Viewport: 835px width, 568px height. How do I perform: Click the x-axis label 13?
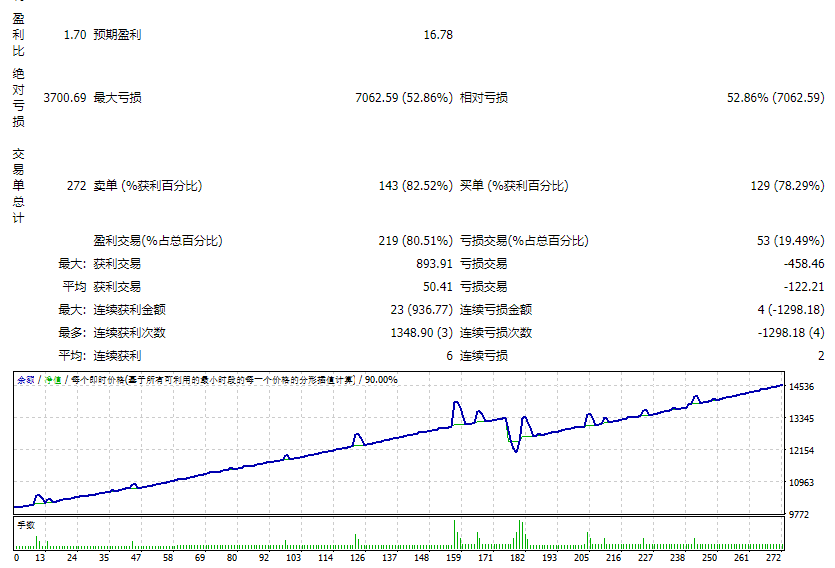pyautogui.click(x=40, y=558)
